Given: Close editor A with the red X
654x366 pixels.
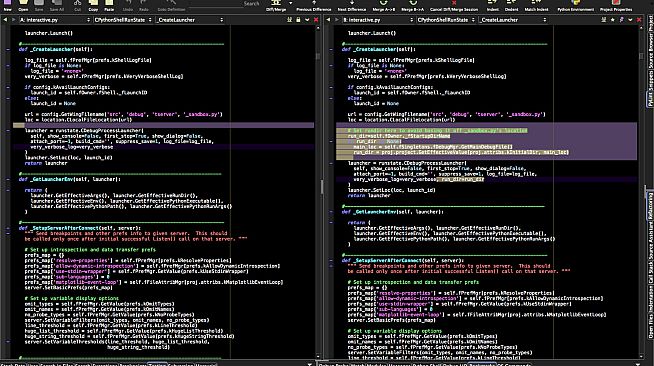Looking at the screenshot, I should pyautogui.click(x=316, y=20).
